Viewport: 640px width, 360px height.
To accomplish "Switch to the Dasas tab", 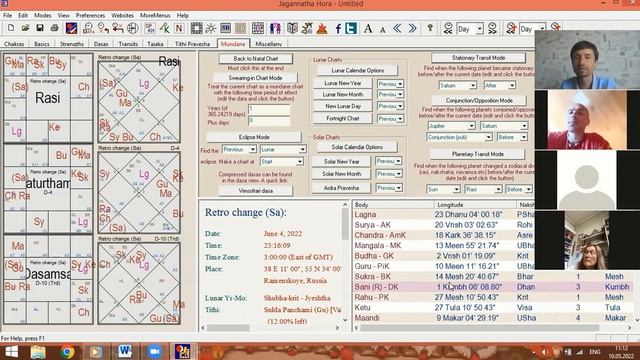I will click(101, 44).
